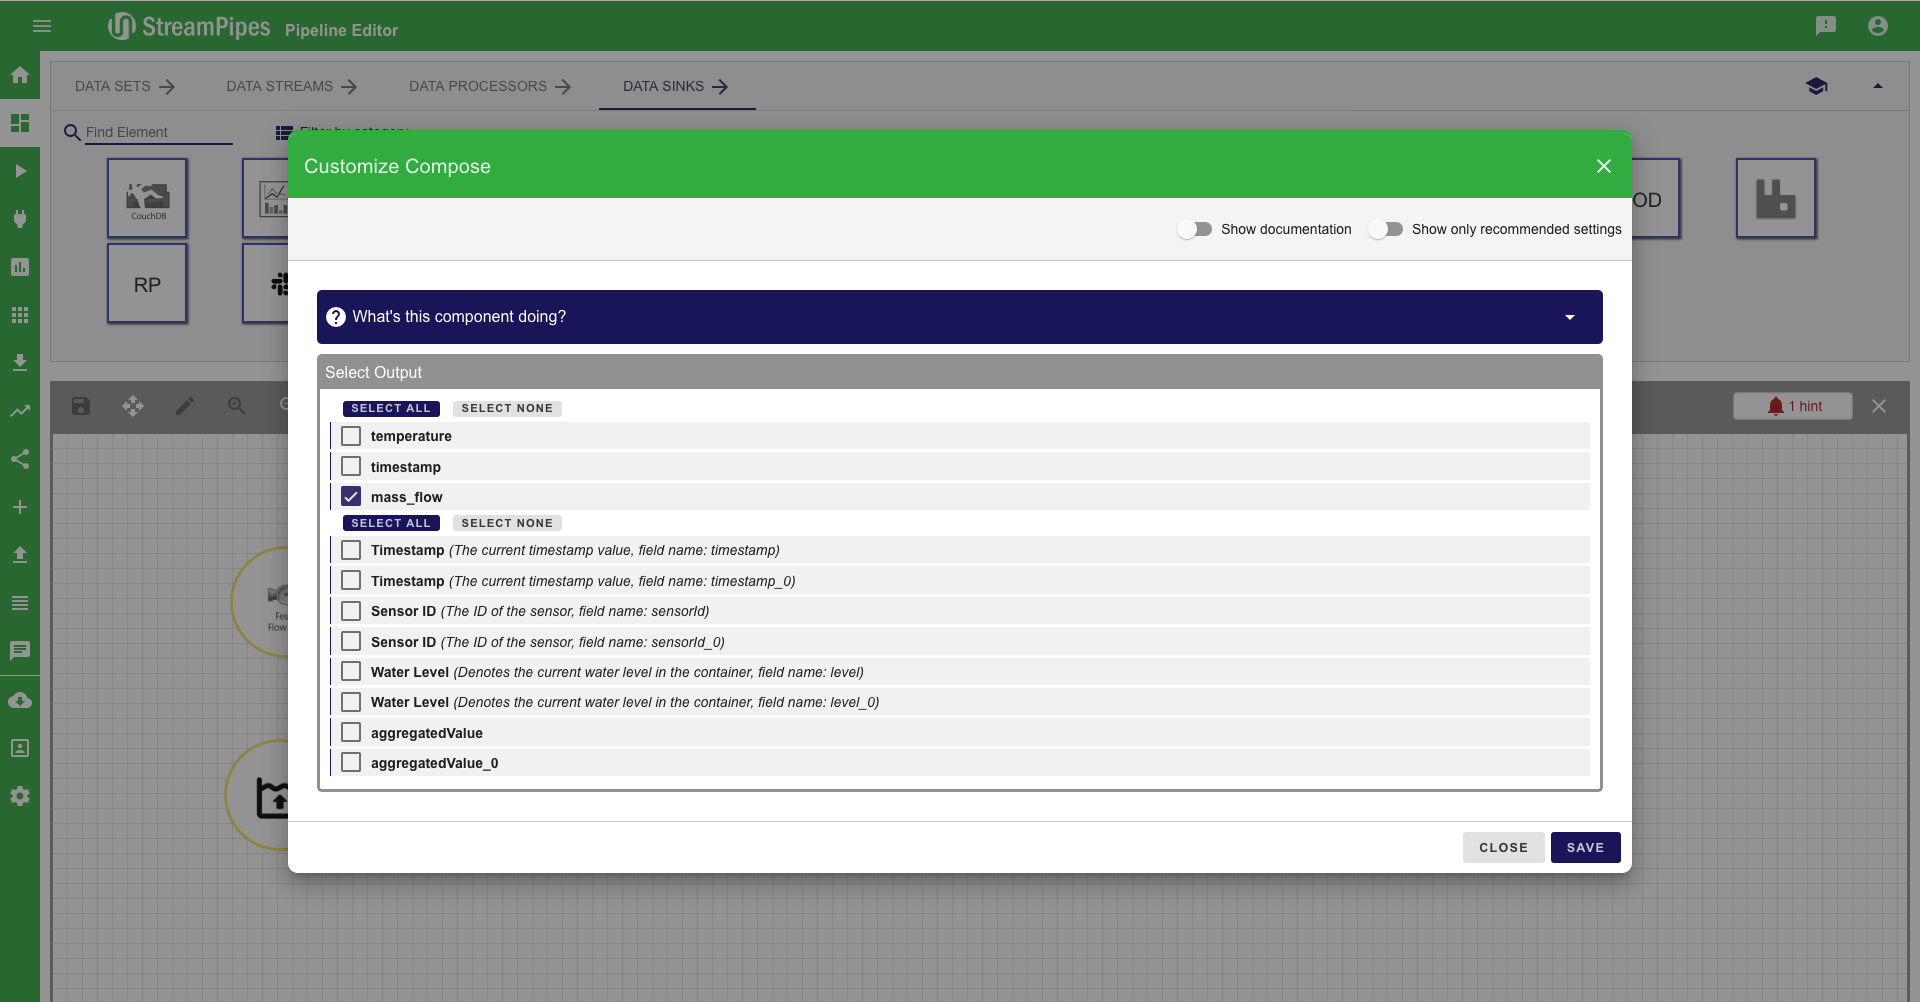Click the first Select None button
Viewport: 1920px width, 1002px height.
pyautogui.click(x=506, y=408)
